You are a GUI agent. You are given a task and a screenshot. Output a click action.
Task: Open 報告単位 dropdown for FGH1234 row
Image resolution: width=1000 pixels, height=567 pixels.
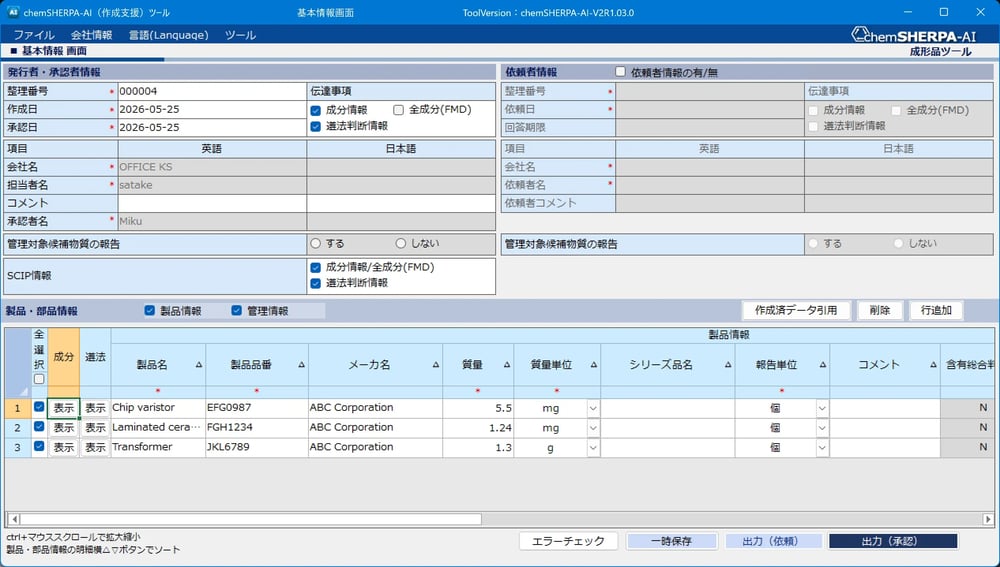click(822, 428)
